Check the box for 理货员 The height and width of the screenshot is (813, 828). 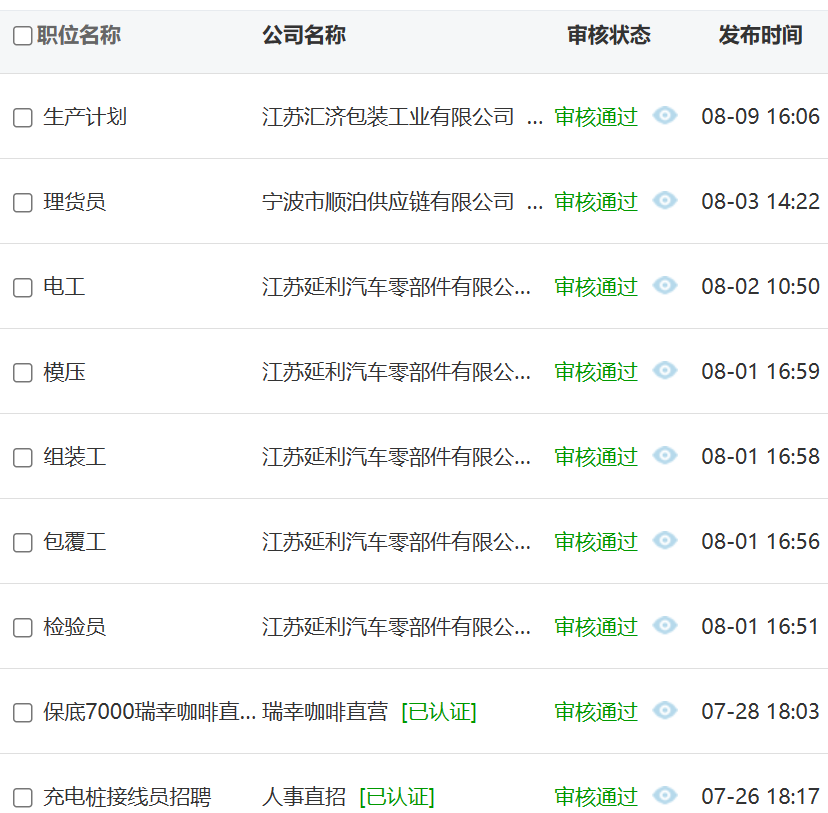click(x=23, y=203)
